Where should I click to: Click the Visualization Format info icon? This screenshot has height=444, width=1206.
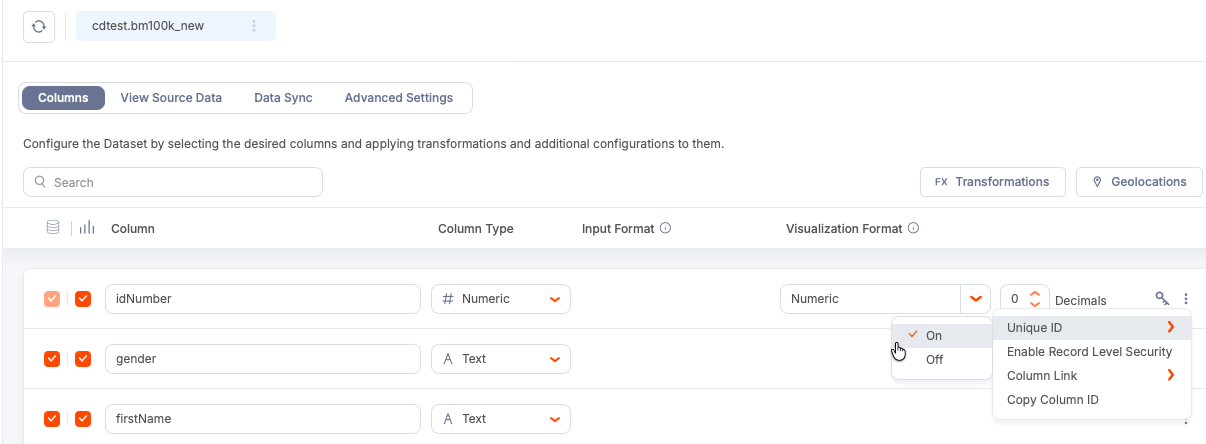913,228
